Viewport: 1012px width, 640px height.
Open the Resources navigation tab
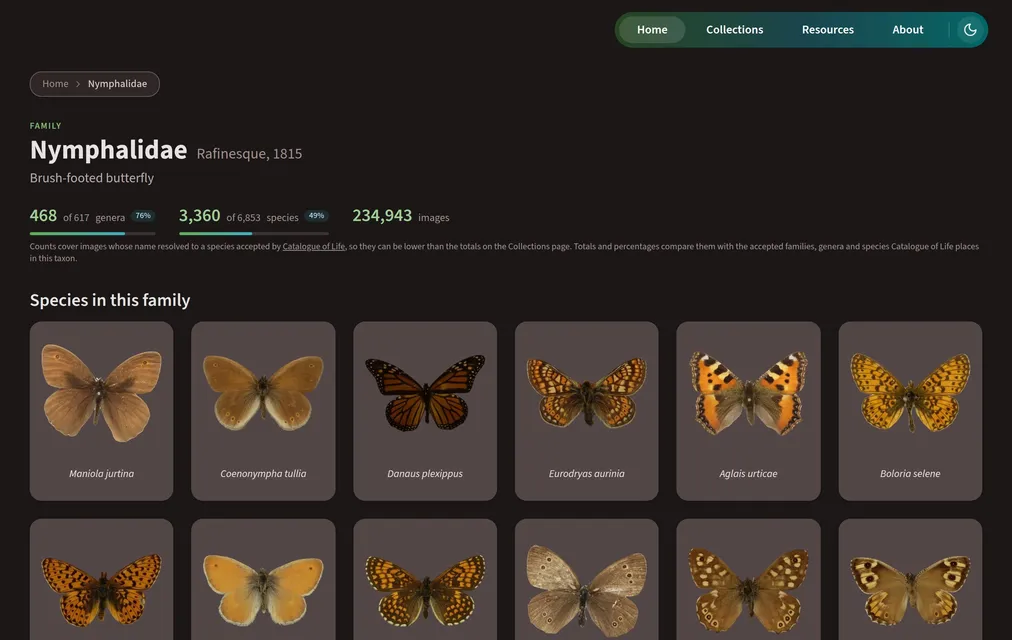pyautogui.click(x=827, y=30)
